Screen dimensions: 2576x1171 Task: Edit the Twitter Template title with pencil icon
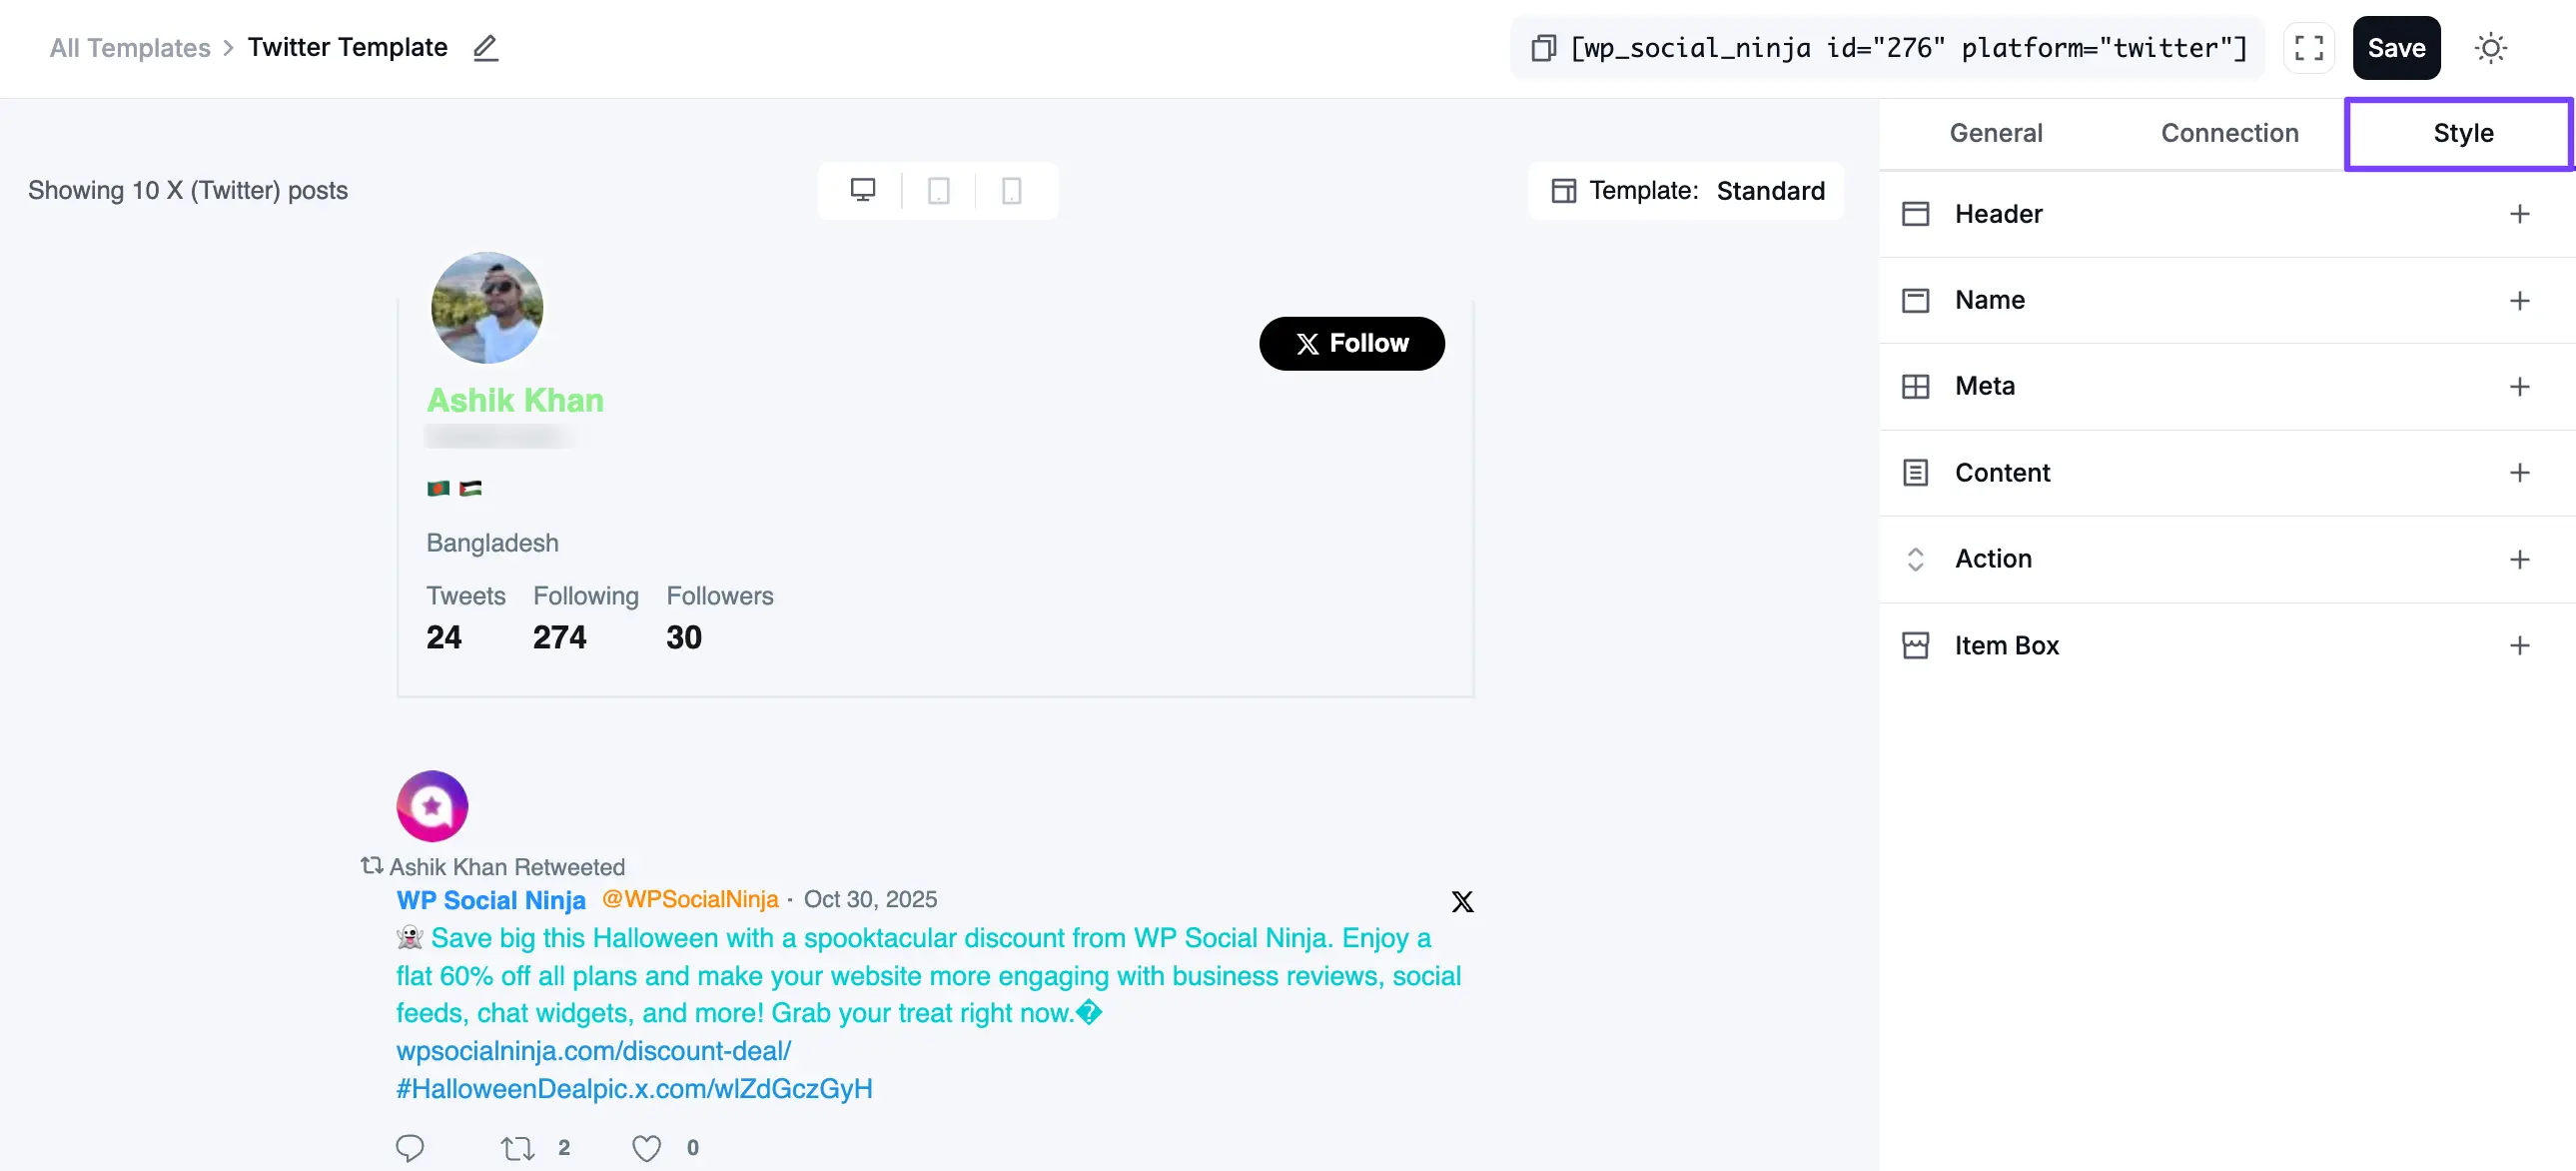tap(484, 48)
